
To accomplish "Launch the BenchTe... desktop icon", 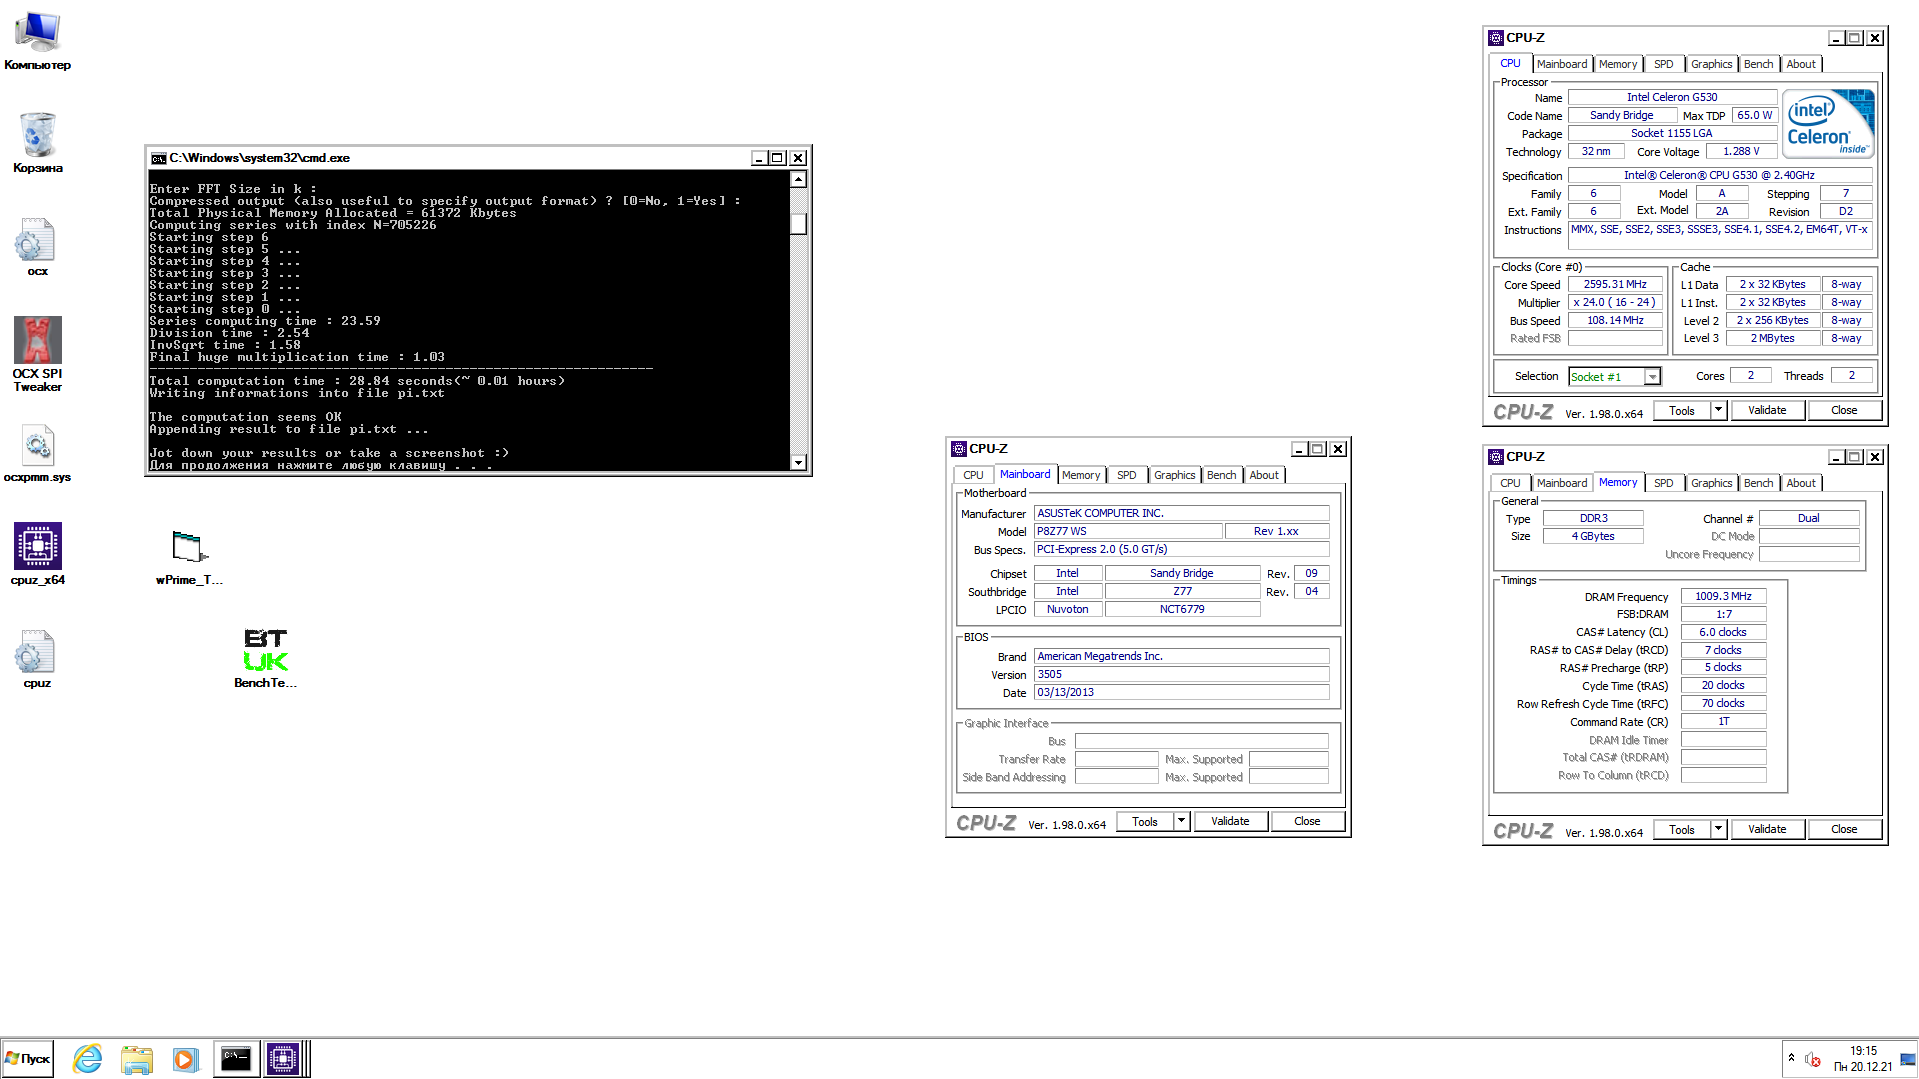I will (265, 658).
